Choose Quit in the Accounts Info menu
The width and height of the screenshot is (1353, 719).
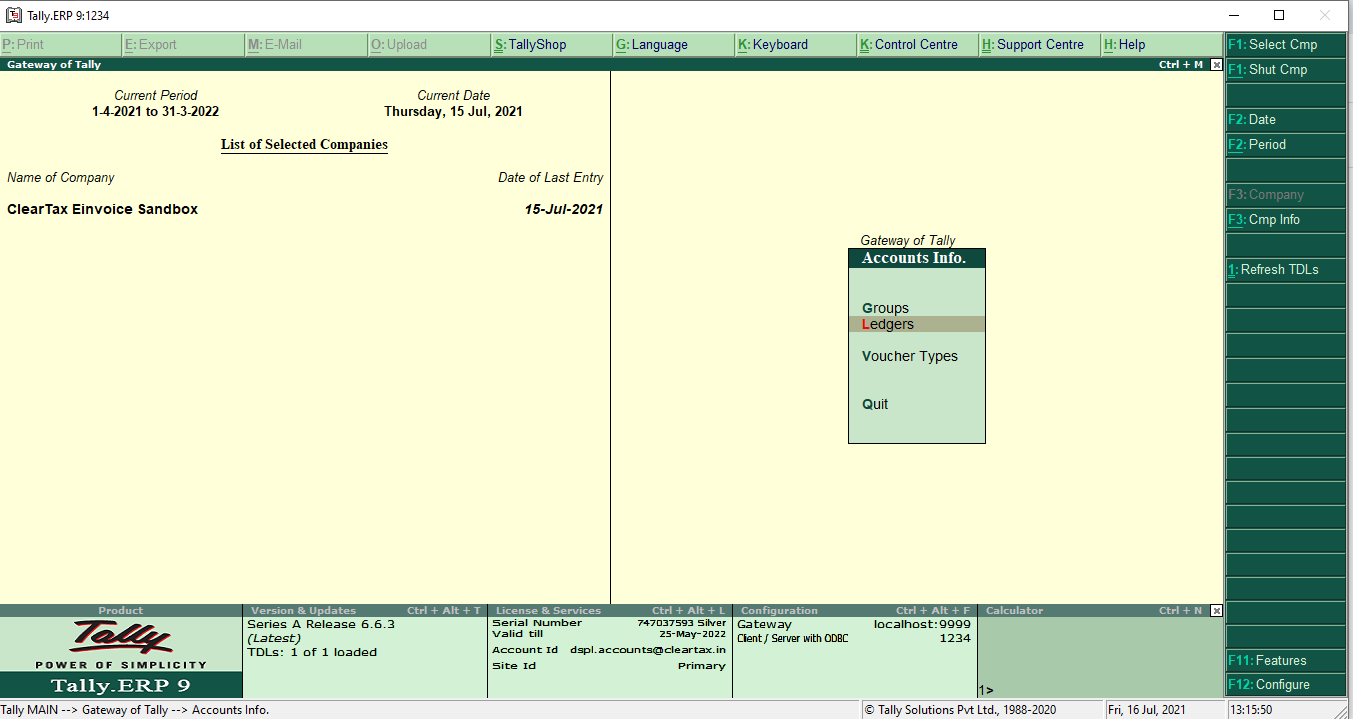pos(874,403)
